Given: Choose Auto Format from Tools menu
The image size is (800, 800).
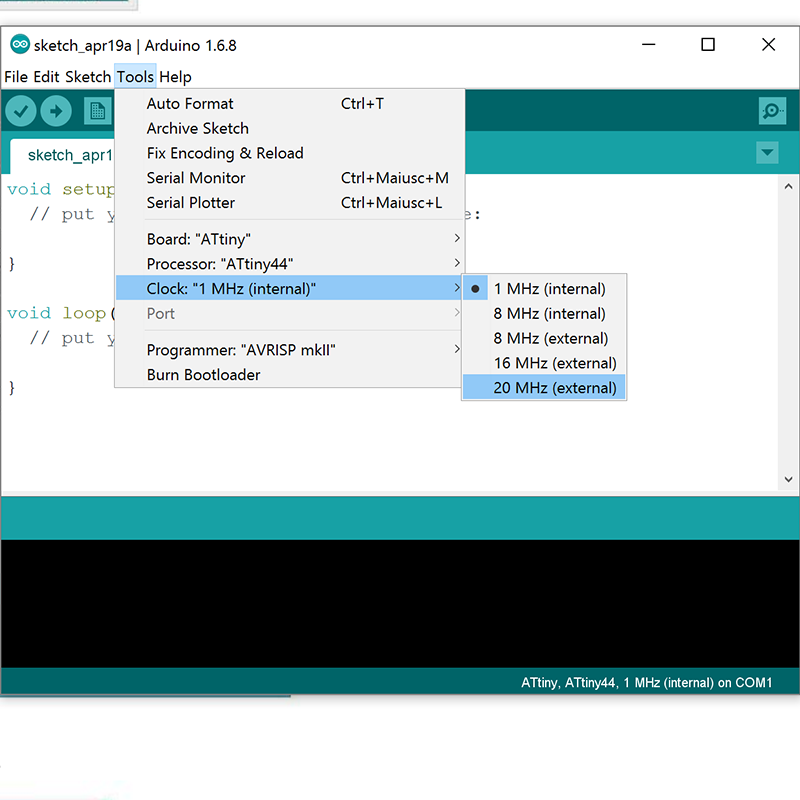Looking at the screenshot, I should pyautogui.click(x=290, y=104).
